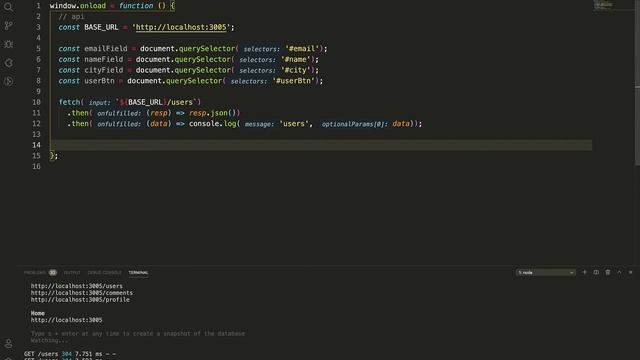The image size is (640, 360).
Task: Split the terminal with the split icon
Action: (x=596, y=272)
